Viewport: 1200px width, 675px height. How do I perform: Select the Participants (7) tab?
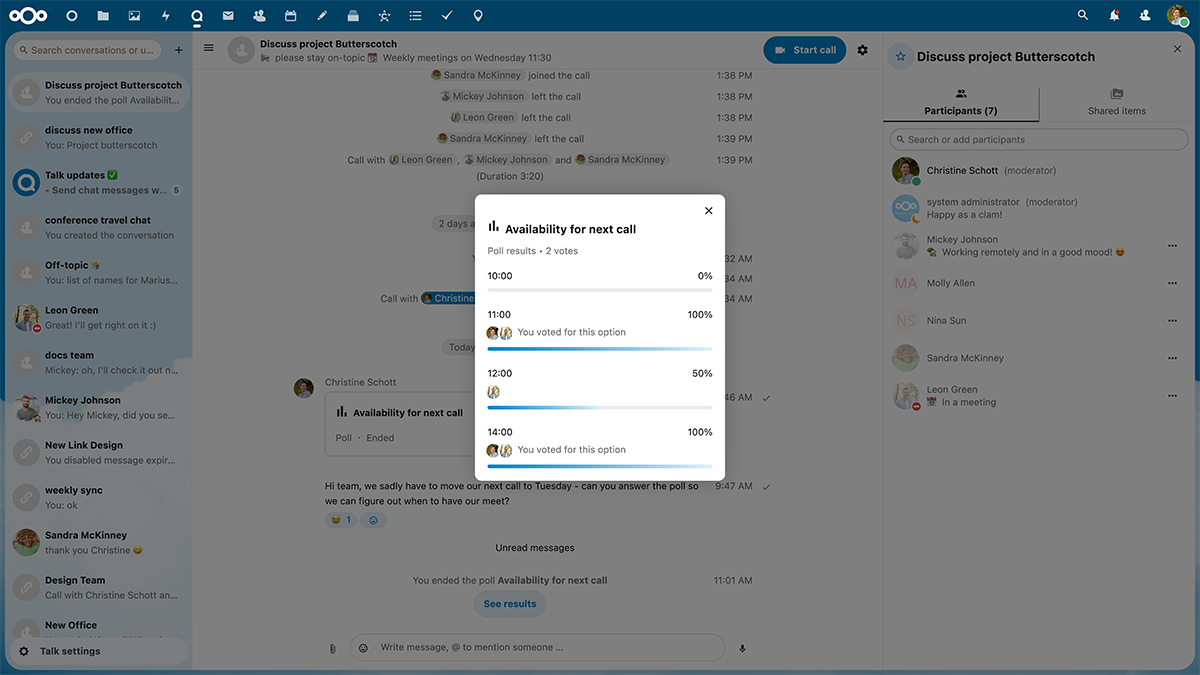point(961,103)
